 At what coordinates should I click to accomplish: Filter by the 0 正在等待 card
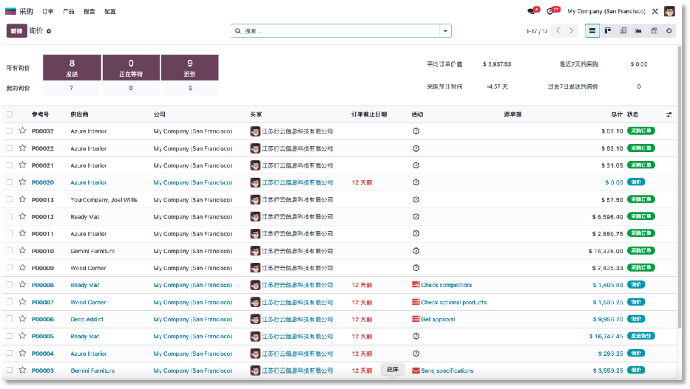click(x=131, y=68)
